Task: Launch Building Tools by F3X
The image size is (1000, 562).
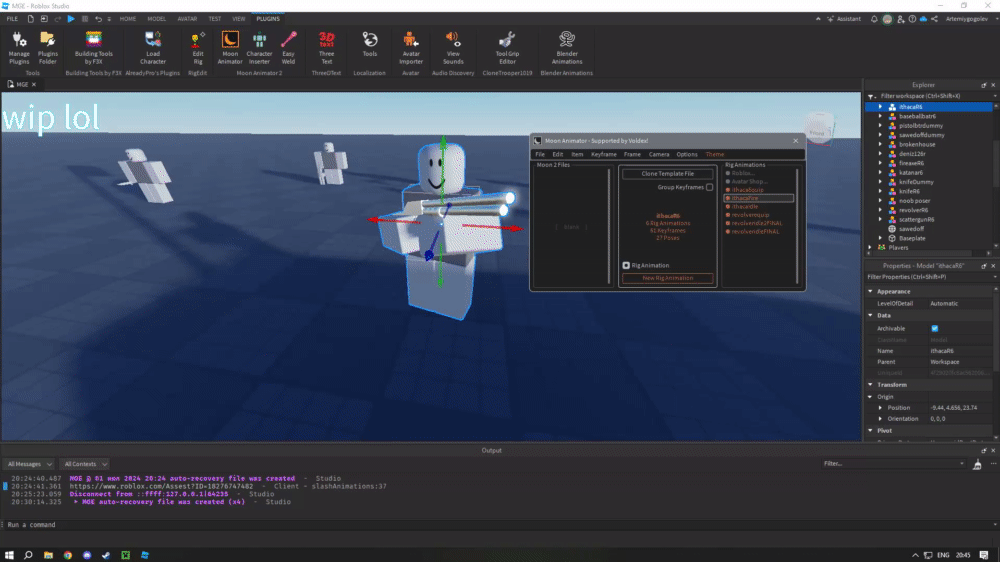Action: [93, 48]
